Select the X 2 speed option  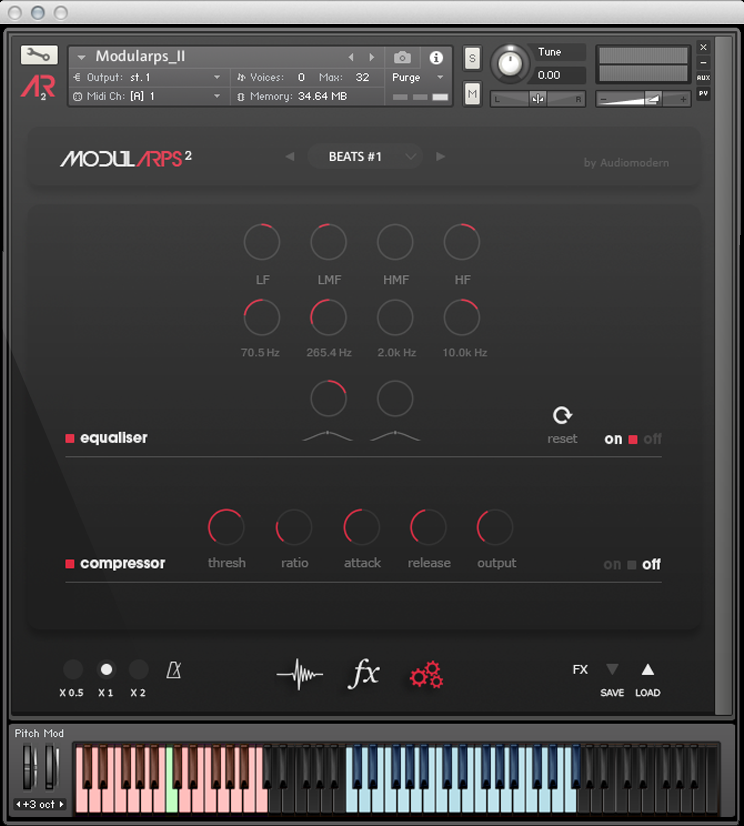(139, 670)
